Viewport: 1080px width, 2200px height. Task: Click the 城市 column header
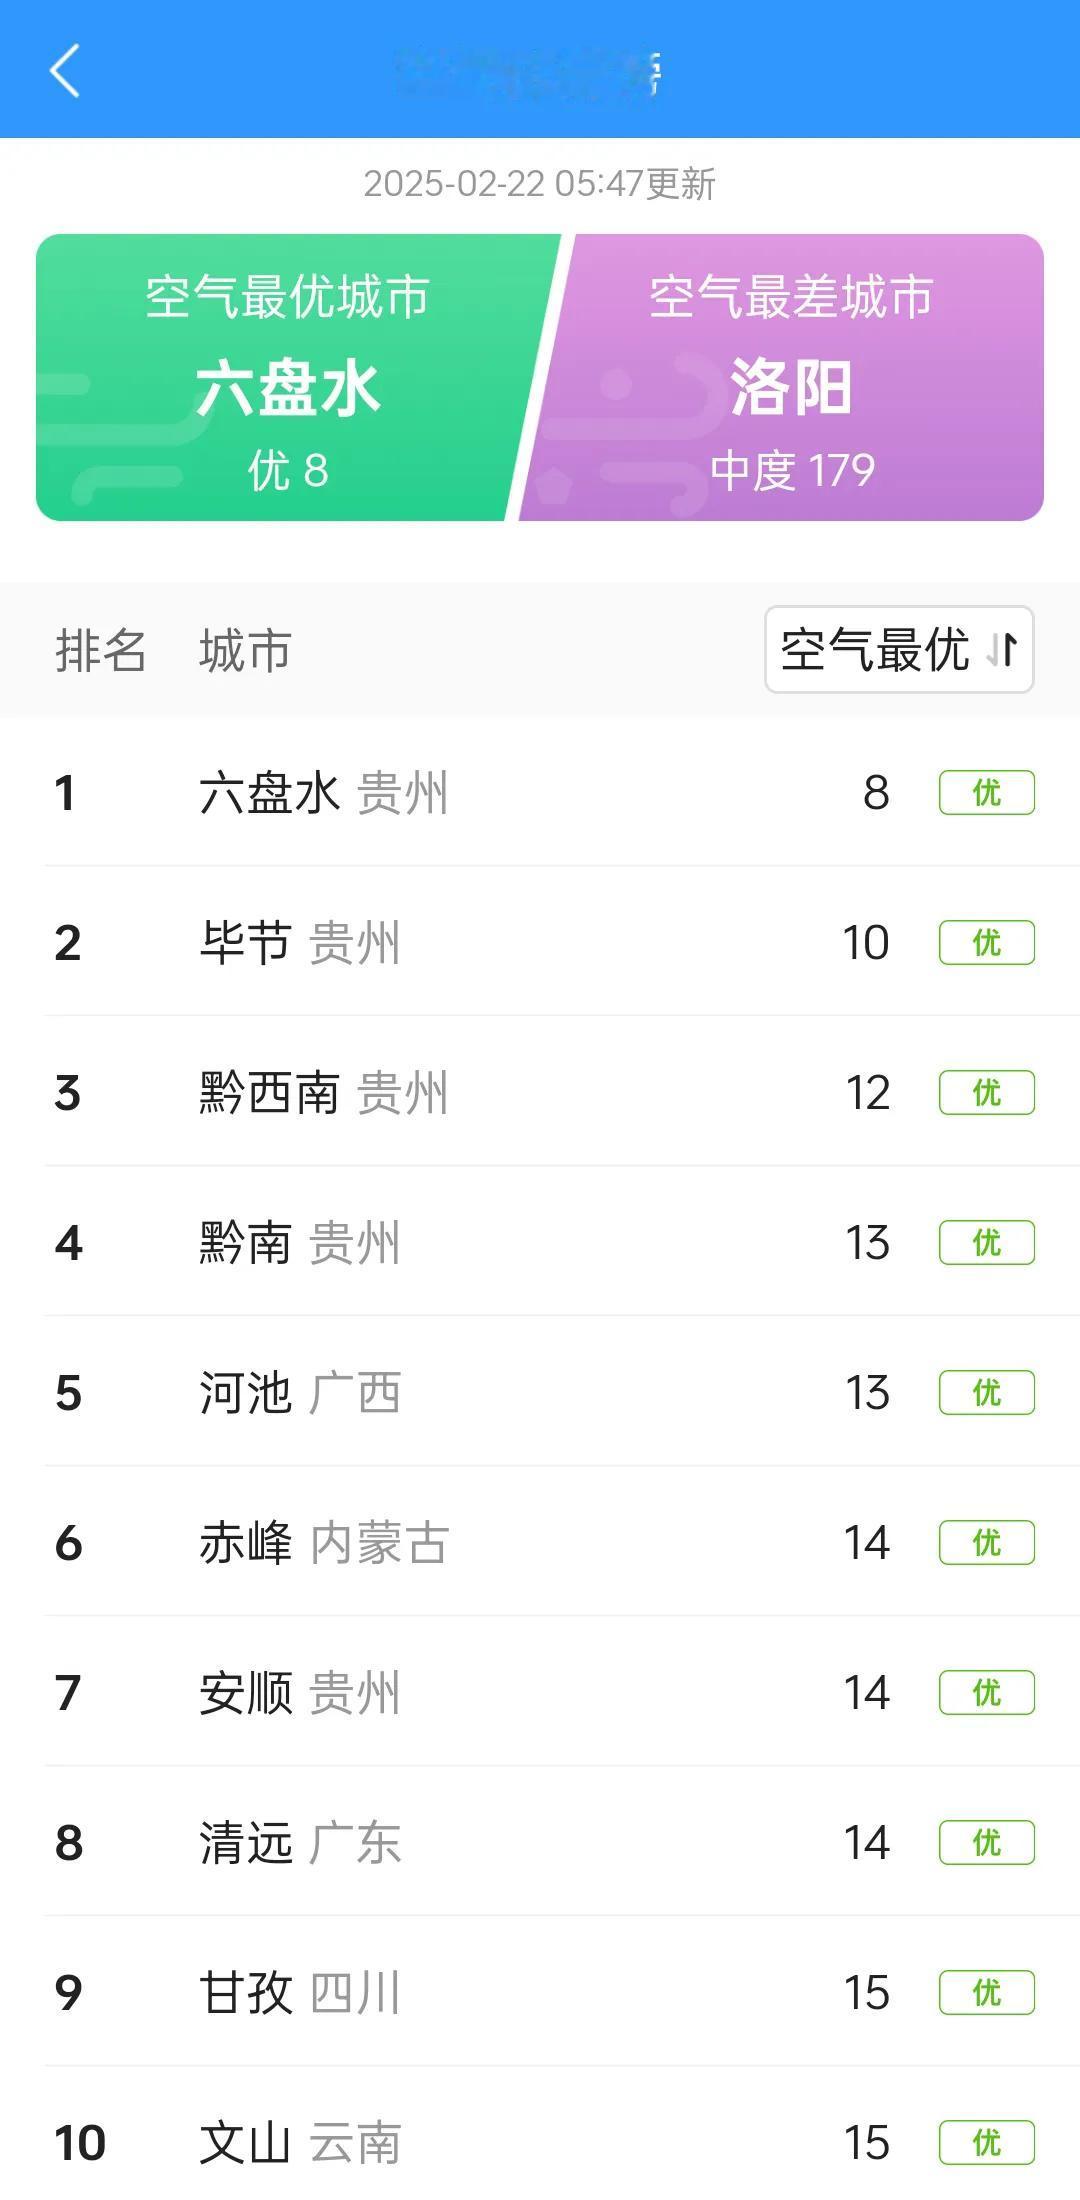[x=245, y=651]
